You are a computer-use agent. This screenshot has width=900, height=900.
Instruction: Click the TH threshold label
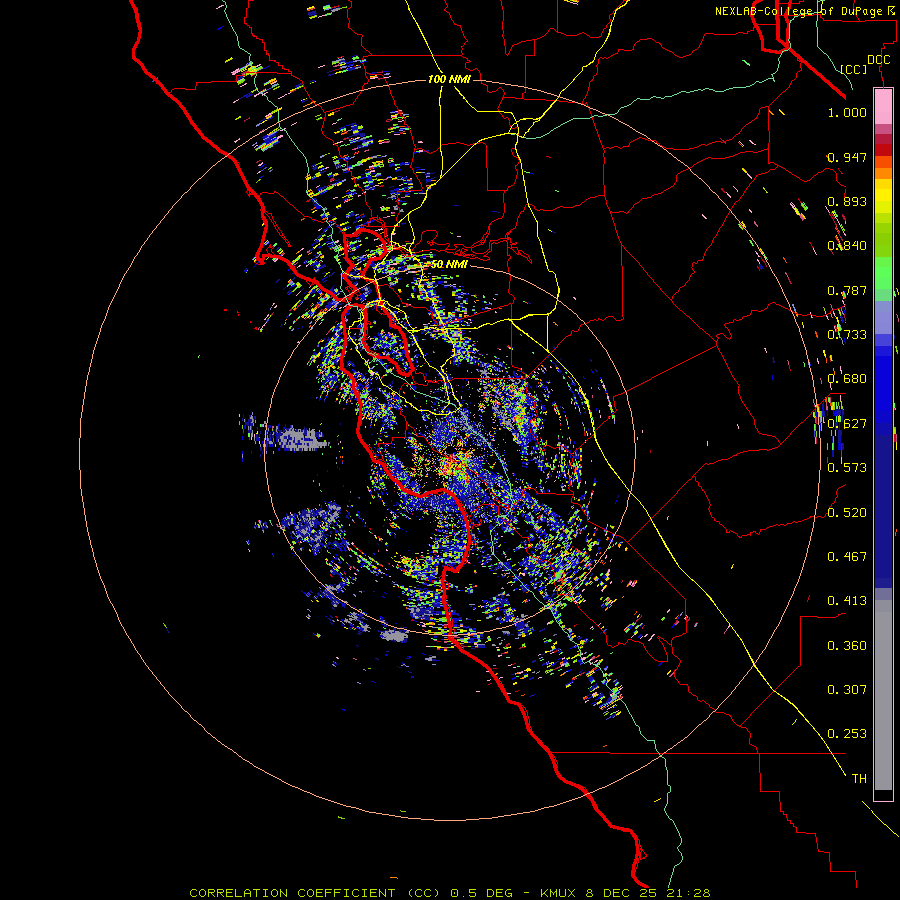859,778
